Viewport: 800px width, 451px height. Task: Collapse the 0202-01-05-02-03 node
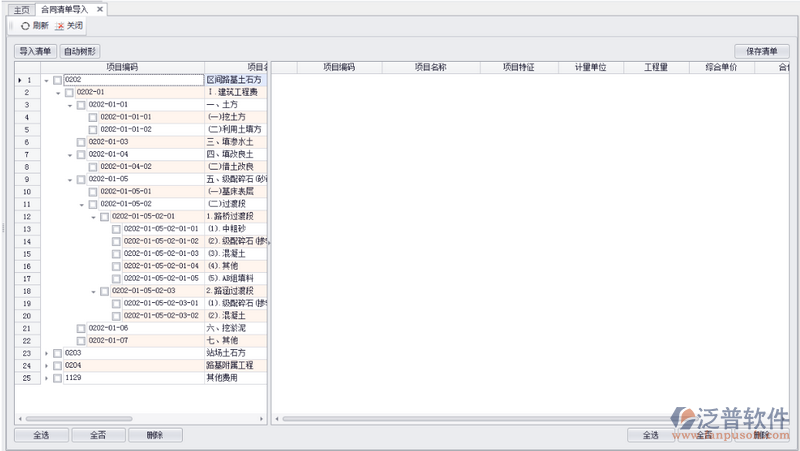93,291
